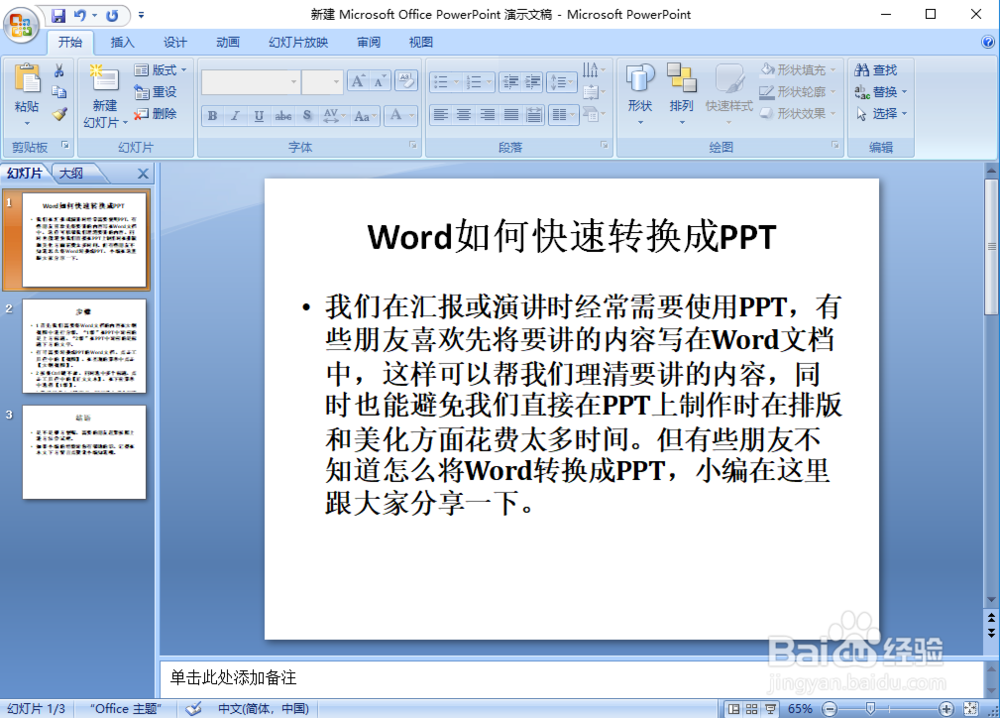Screen dimensions: 1000x718
Task: Start slide show from status bar
Action: point(770,709)
